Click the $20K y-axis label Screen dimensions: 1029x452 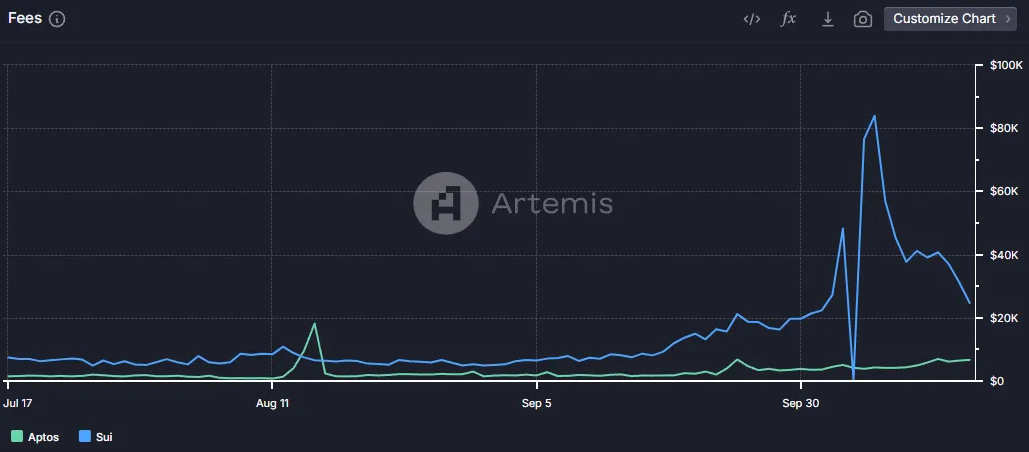coord(1004,318)
